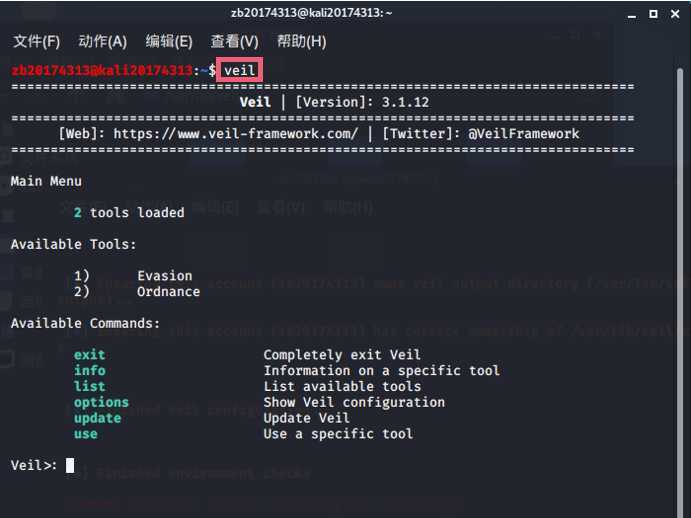The height and width of the screenshot is (518, 691).
Task: Click the options command
Action: [101, 402]
